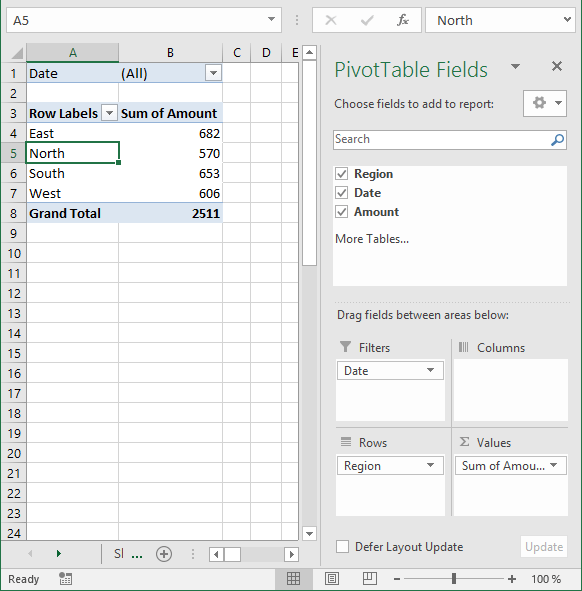Select column D header
Screen dimensions: 582x591
(266, 53)
